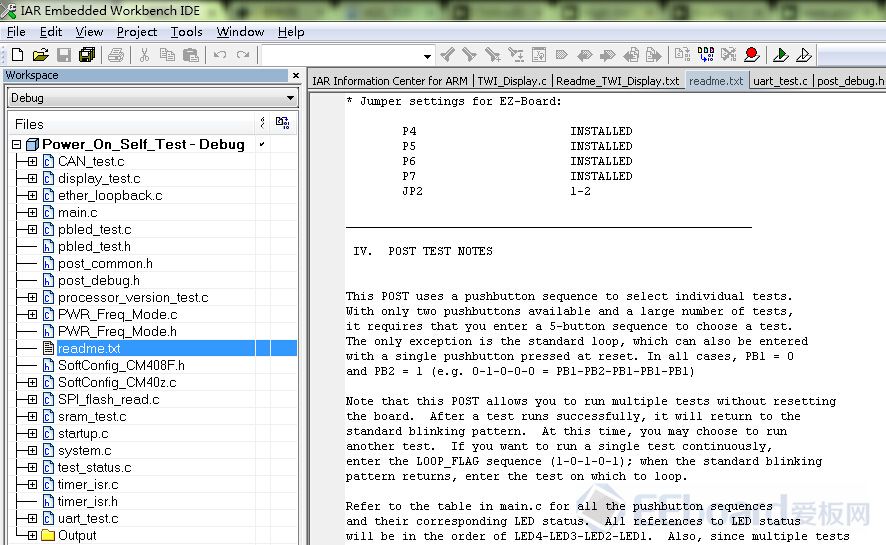Click the build-status column header icon in Files
The width and height of the screenshot is (886, 545).
(283, 123)
